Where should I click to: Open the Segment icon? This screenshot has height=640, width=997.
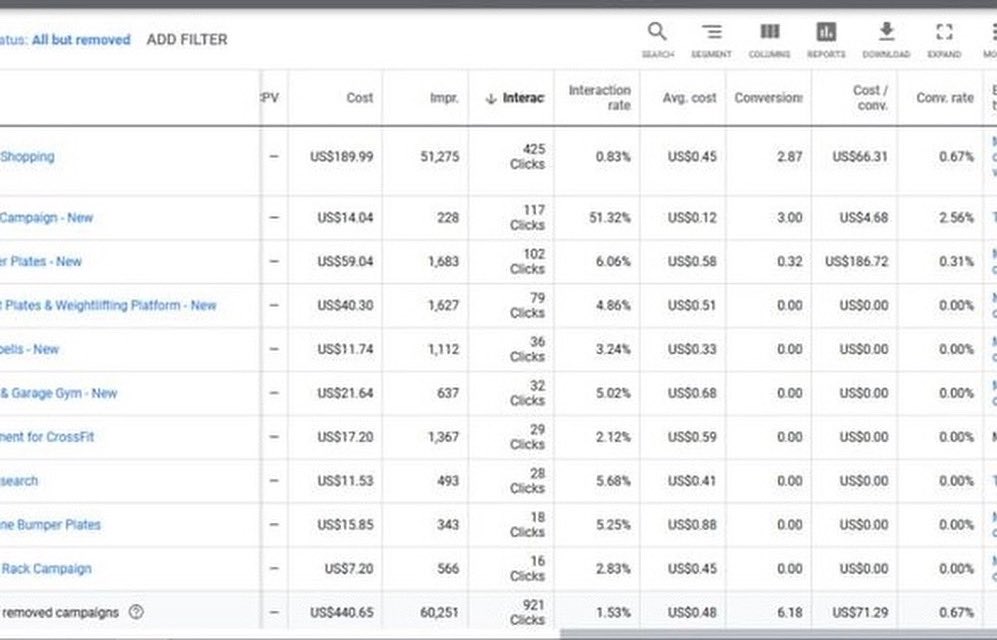[x=711, y=31]
